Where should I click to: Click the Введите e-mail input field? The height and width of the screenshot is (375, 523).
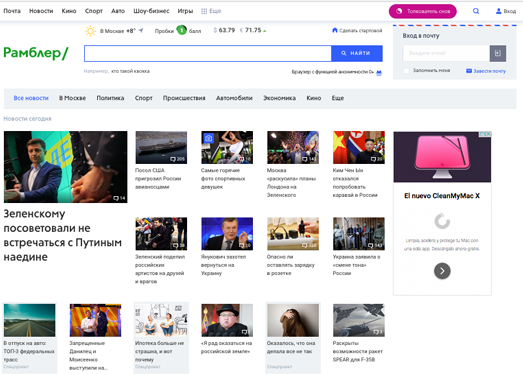[x=446, y=53]
